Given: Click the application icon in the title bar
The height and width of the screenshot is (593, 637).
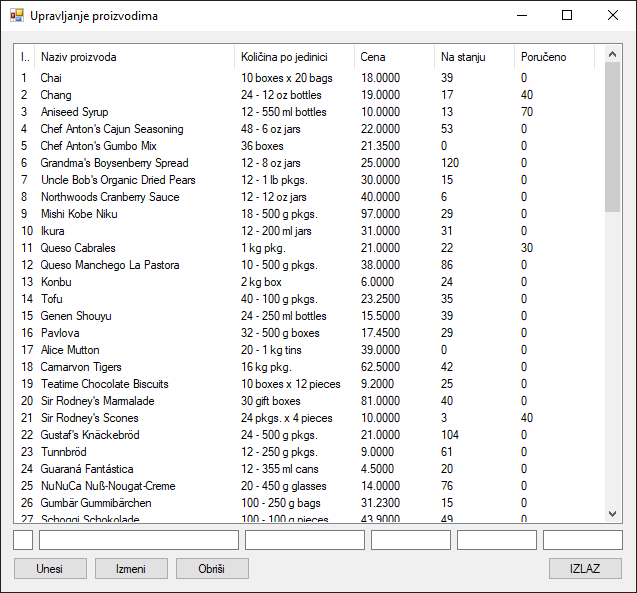Looking at the screenshot, I should click(16, 16).
